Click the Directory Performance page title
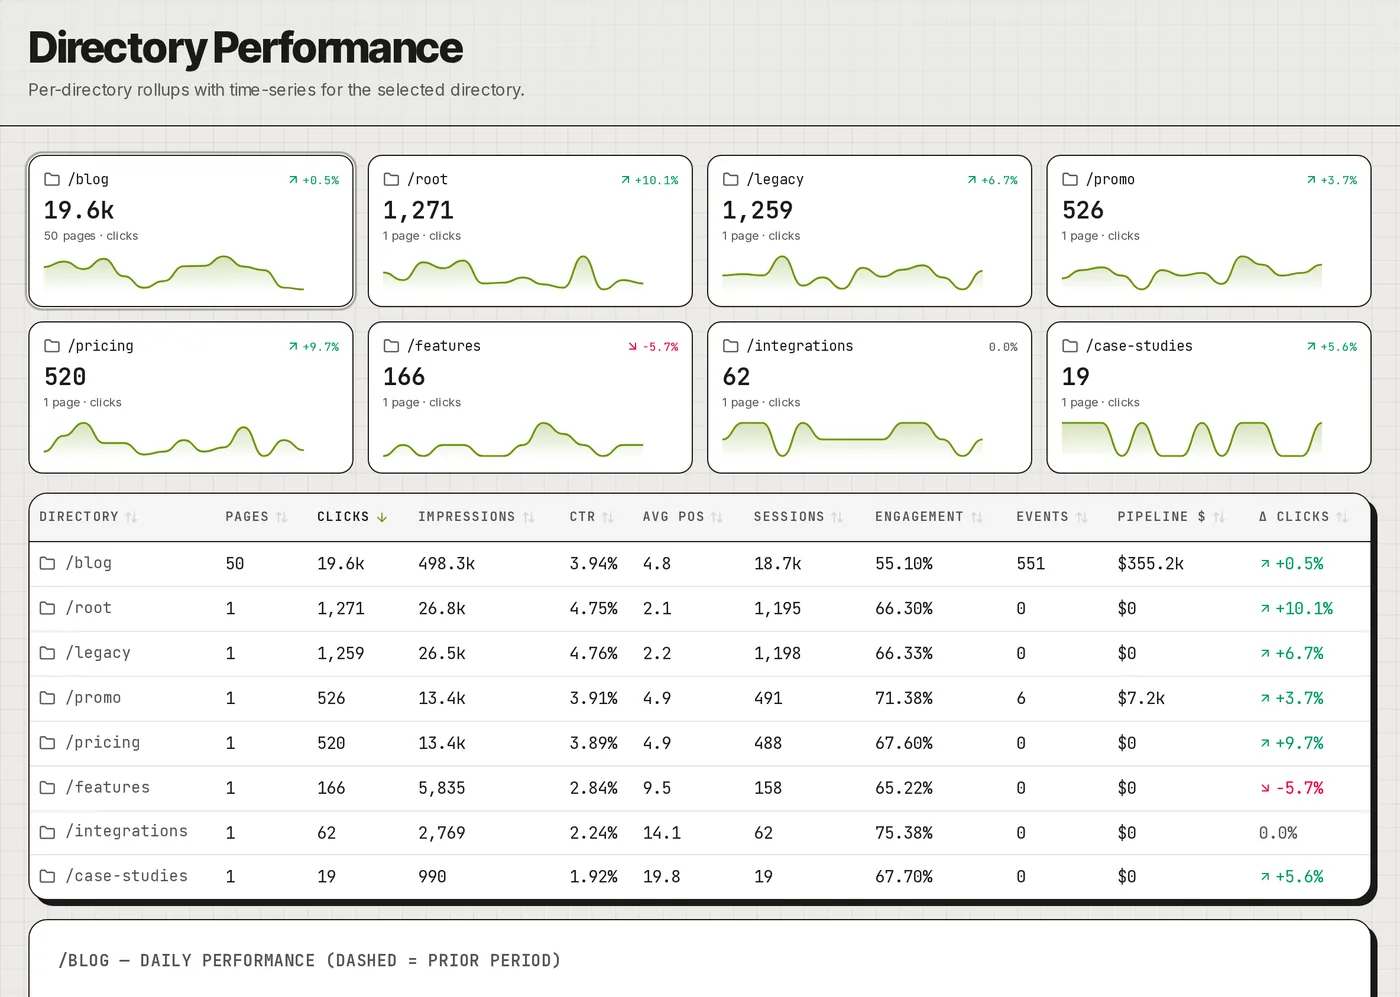 (x=246, y=48)
